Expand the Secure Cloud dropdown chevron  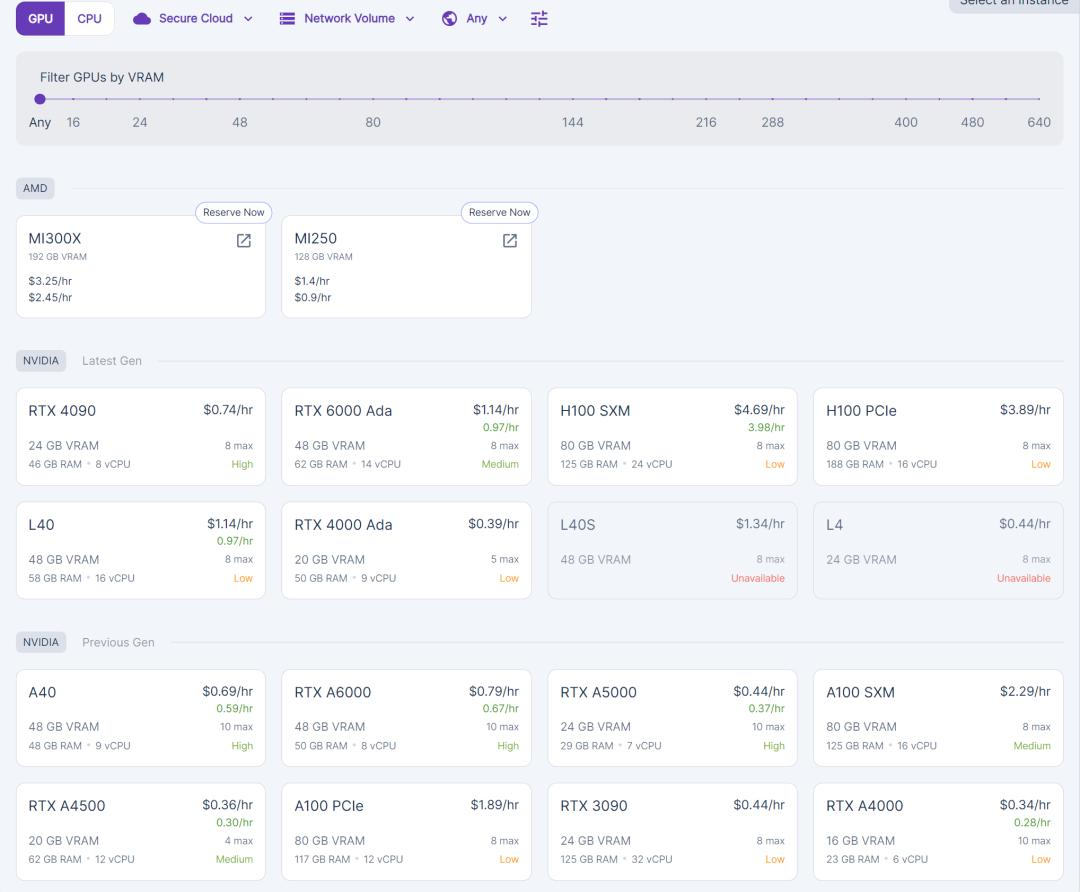(248, 19)
